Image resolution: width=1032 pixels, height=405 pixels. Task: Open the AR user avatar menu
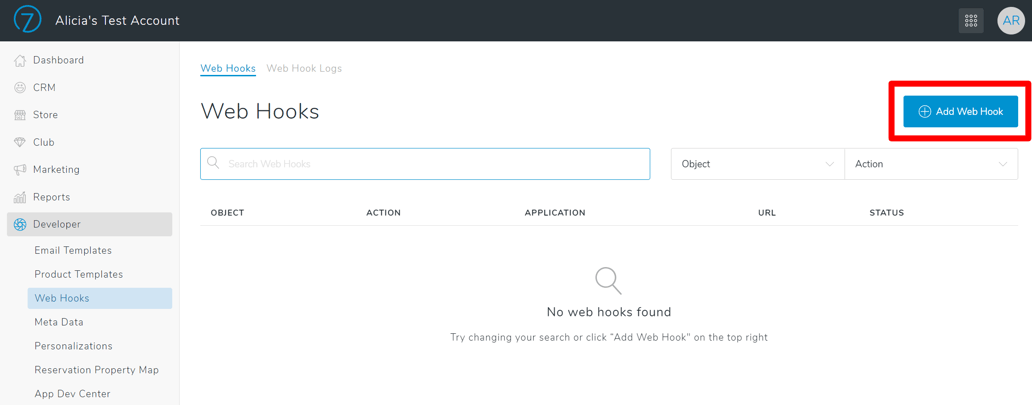pyautogui.click(x=1011, y=20)
